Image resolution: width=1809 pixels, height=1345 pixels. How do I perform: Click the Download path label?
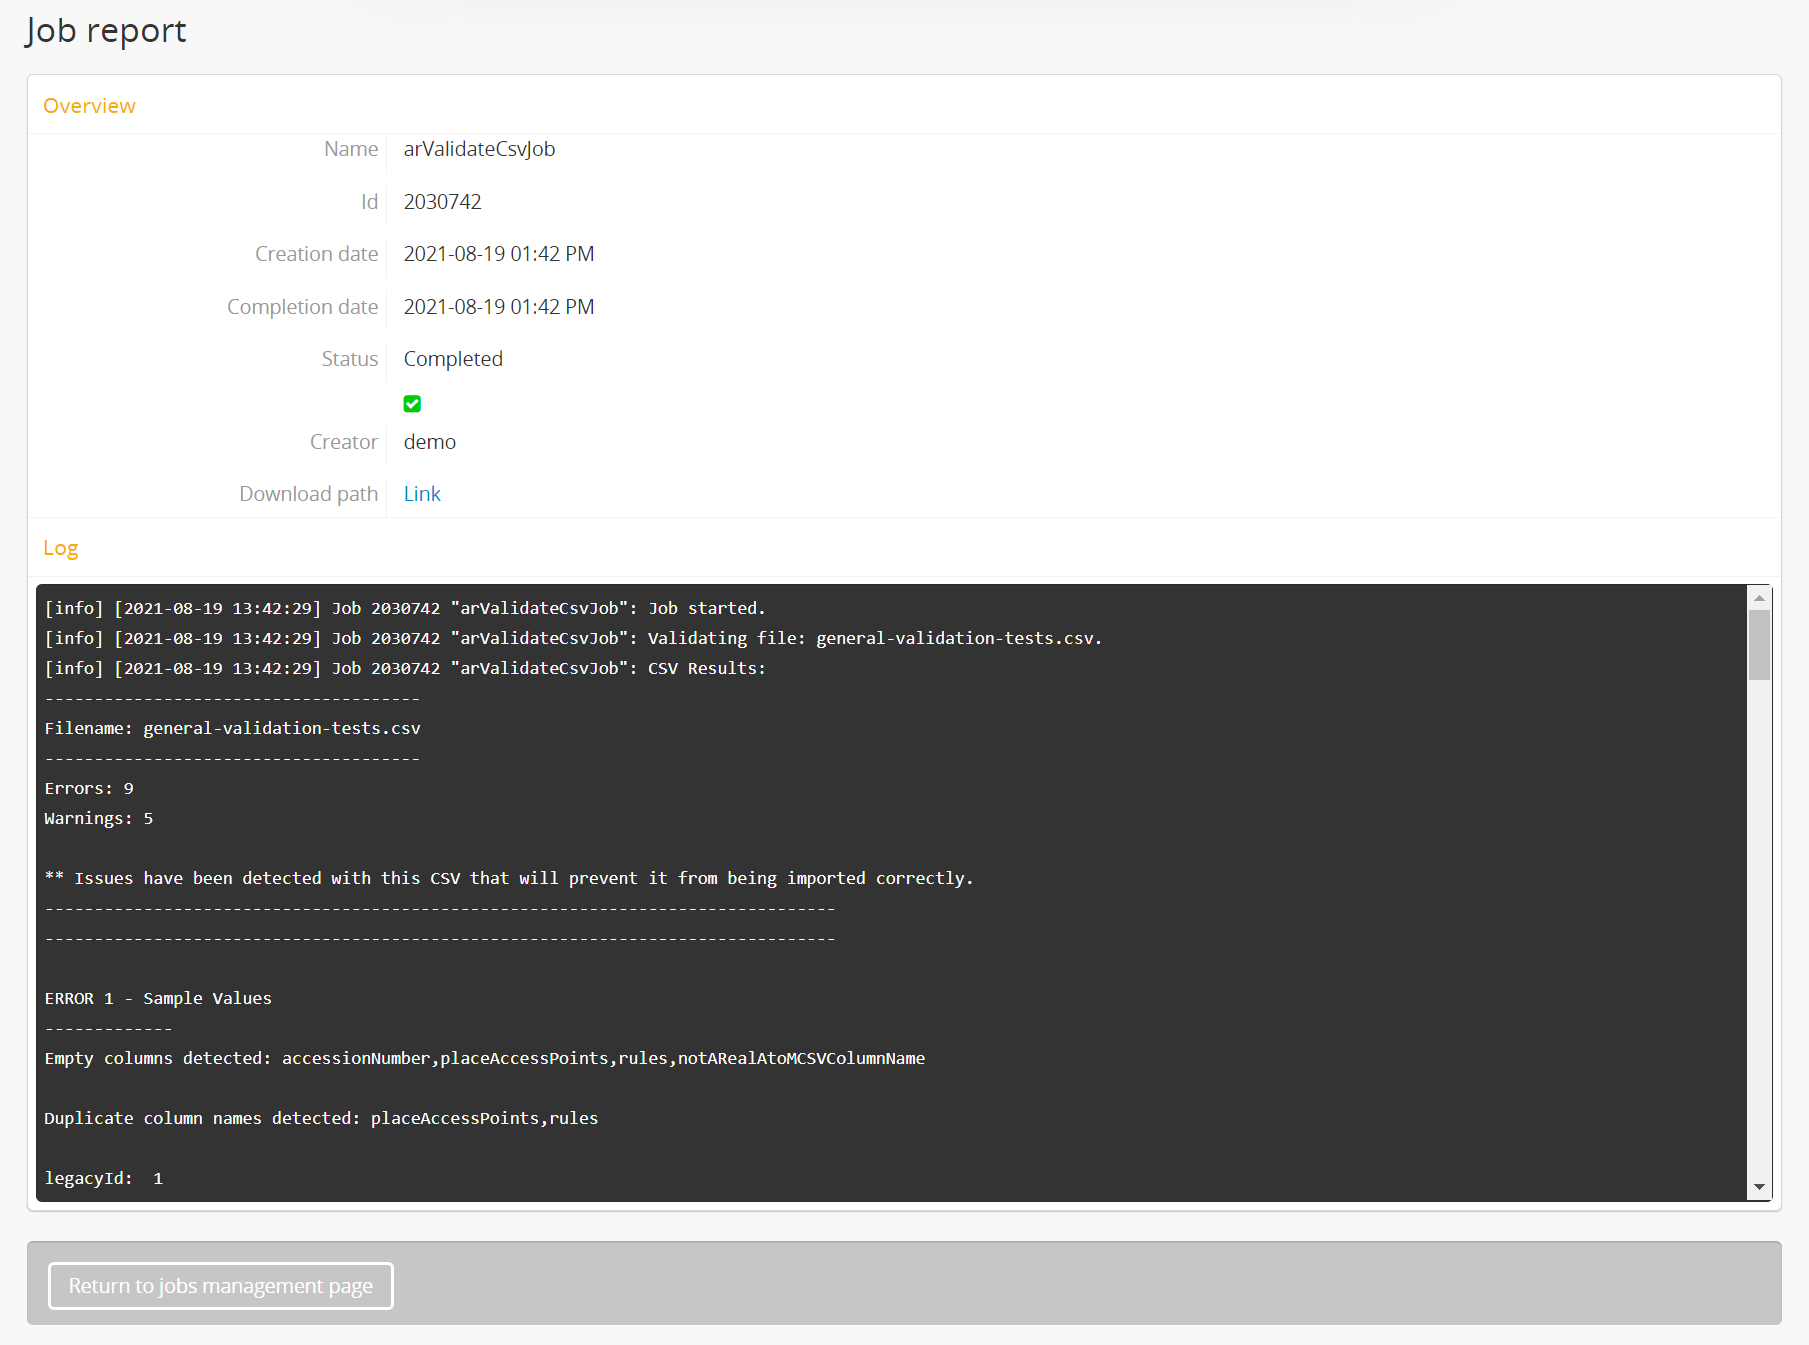pos(309,494)
